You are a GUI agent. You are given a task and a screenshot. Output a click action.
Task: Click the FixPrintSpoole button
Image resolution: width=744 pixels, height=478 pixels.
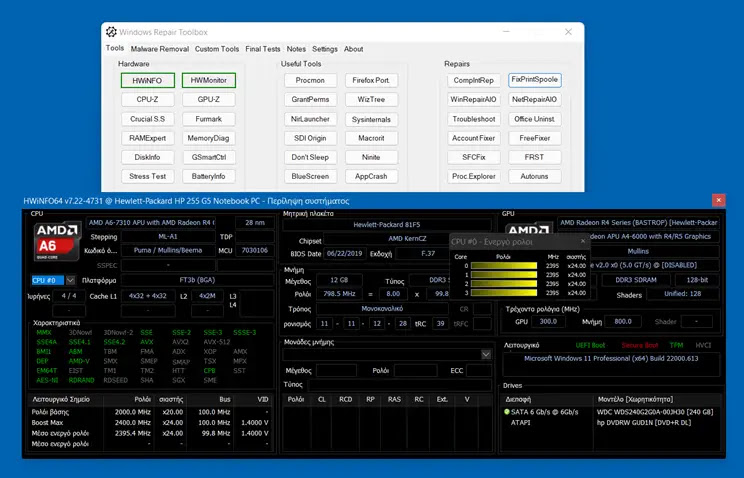[535, 80]
